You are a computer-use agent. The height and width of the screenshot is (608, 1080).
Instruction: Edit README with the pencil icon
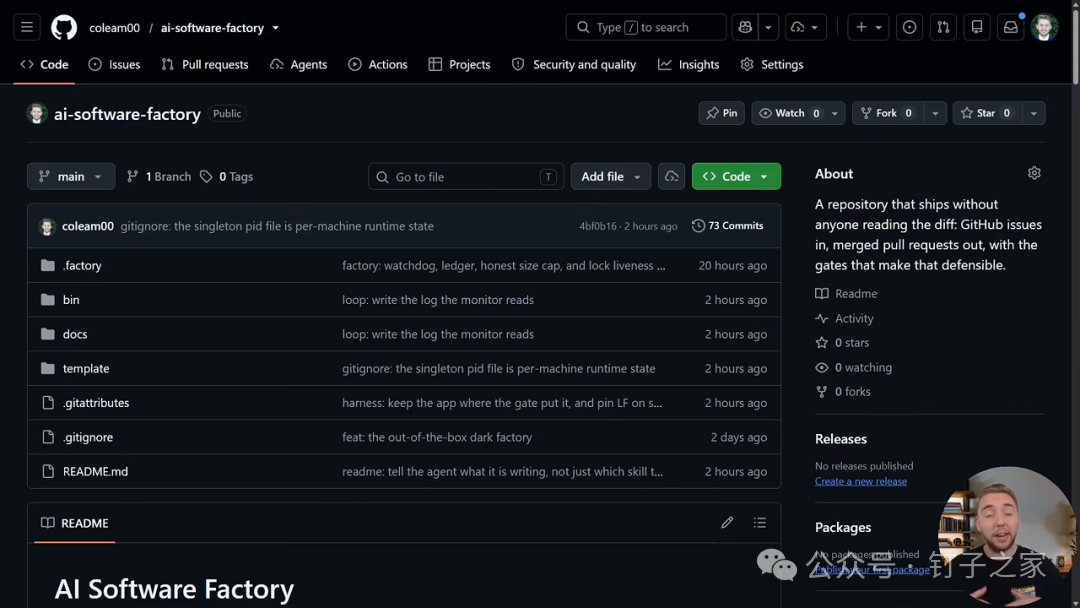coord(727,523)
